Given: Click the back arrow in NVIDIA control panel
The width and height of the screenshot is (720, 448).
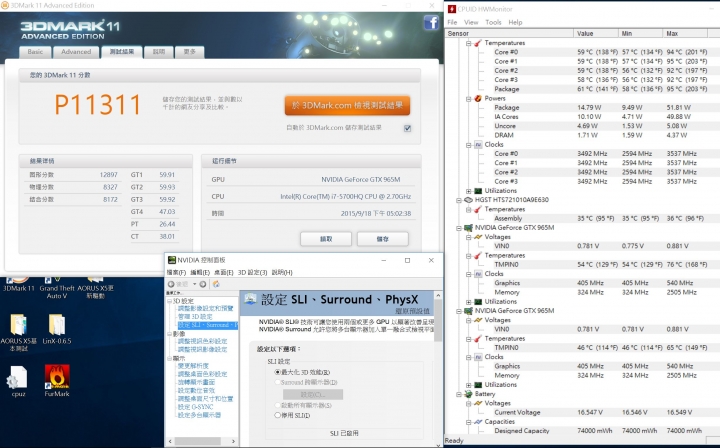Looking at the screenshot, I should 171,284.
